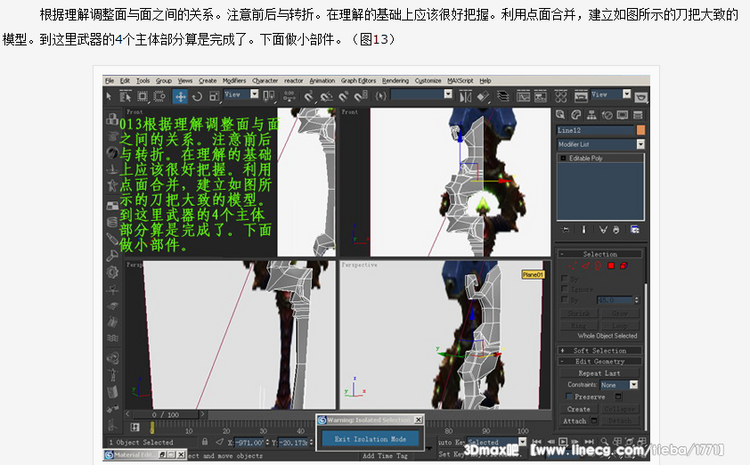The image size is (750, 465).
Task: Toggle the selection lock padlock icon
Action: (x=205, y=442)
